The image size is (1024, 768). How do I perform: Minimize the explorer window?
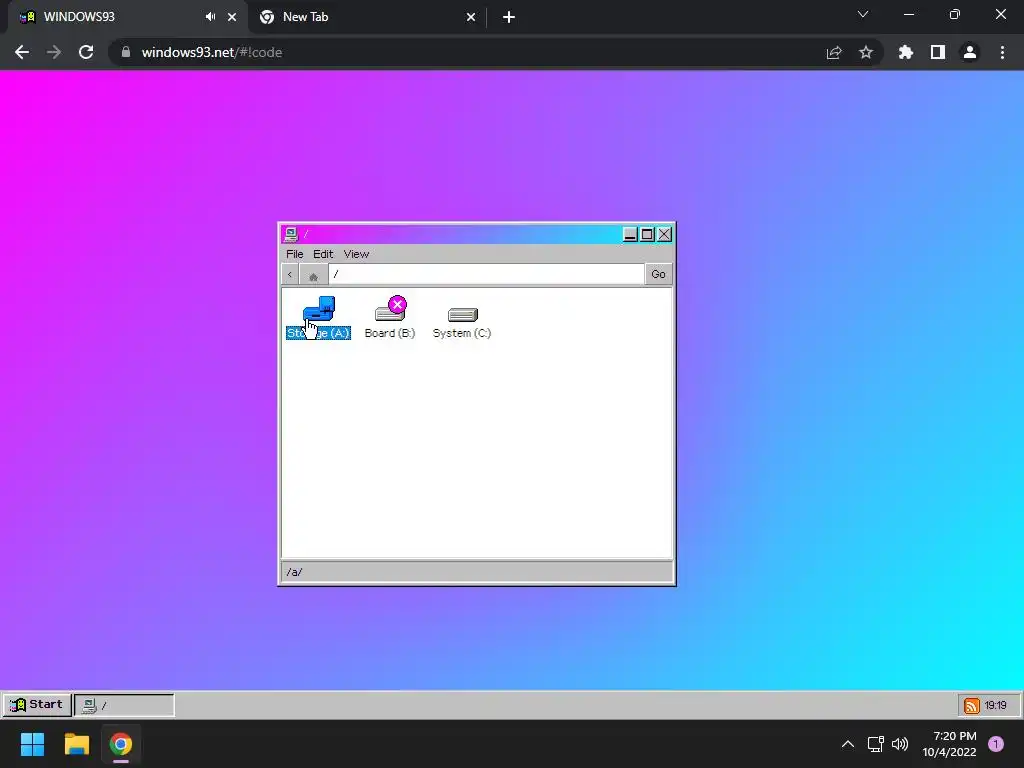(x=630, y=234)
